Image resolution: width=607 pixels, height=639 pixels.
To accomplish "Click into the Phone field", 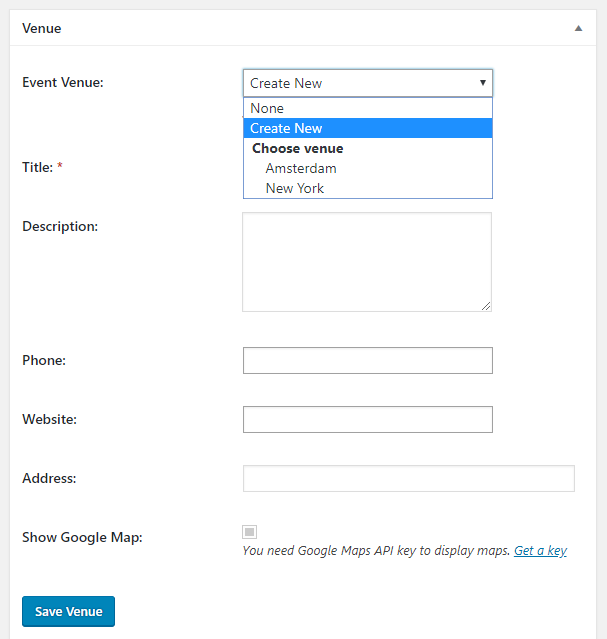I will coord(368,360).
